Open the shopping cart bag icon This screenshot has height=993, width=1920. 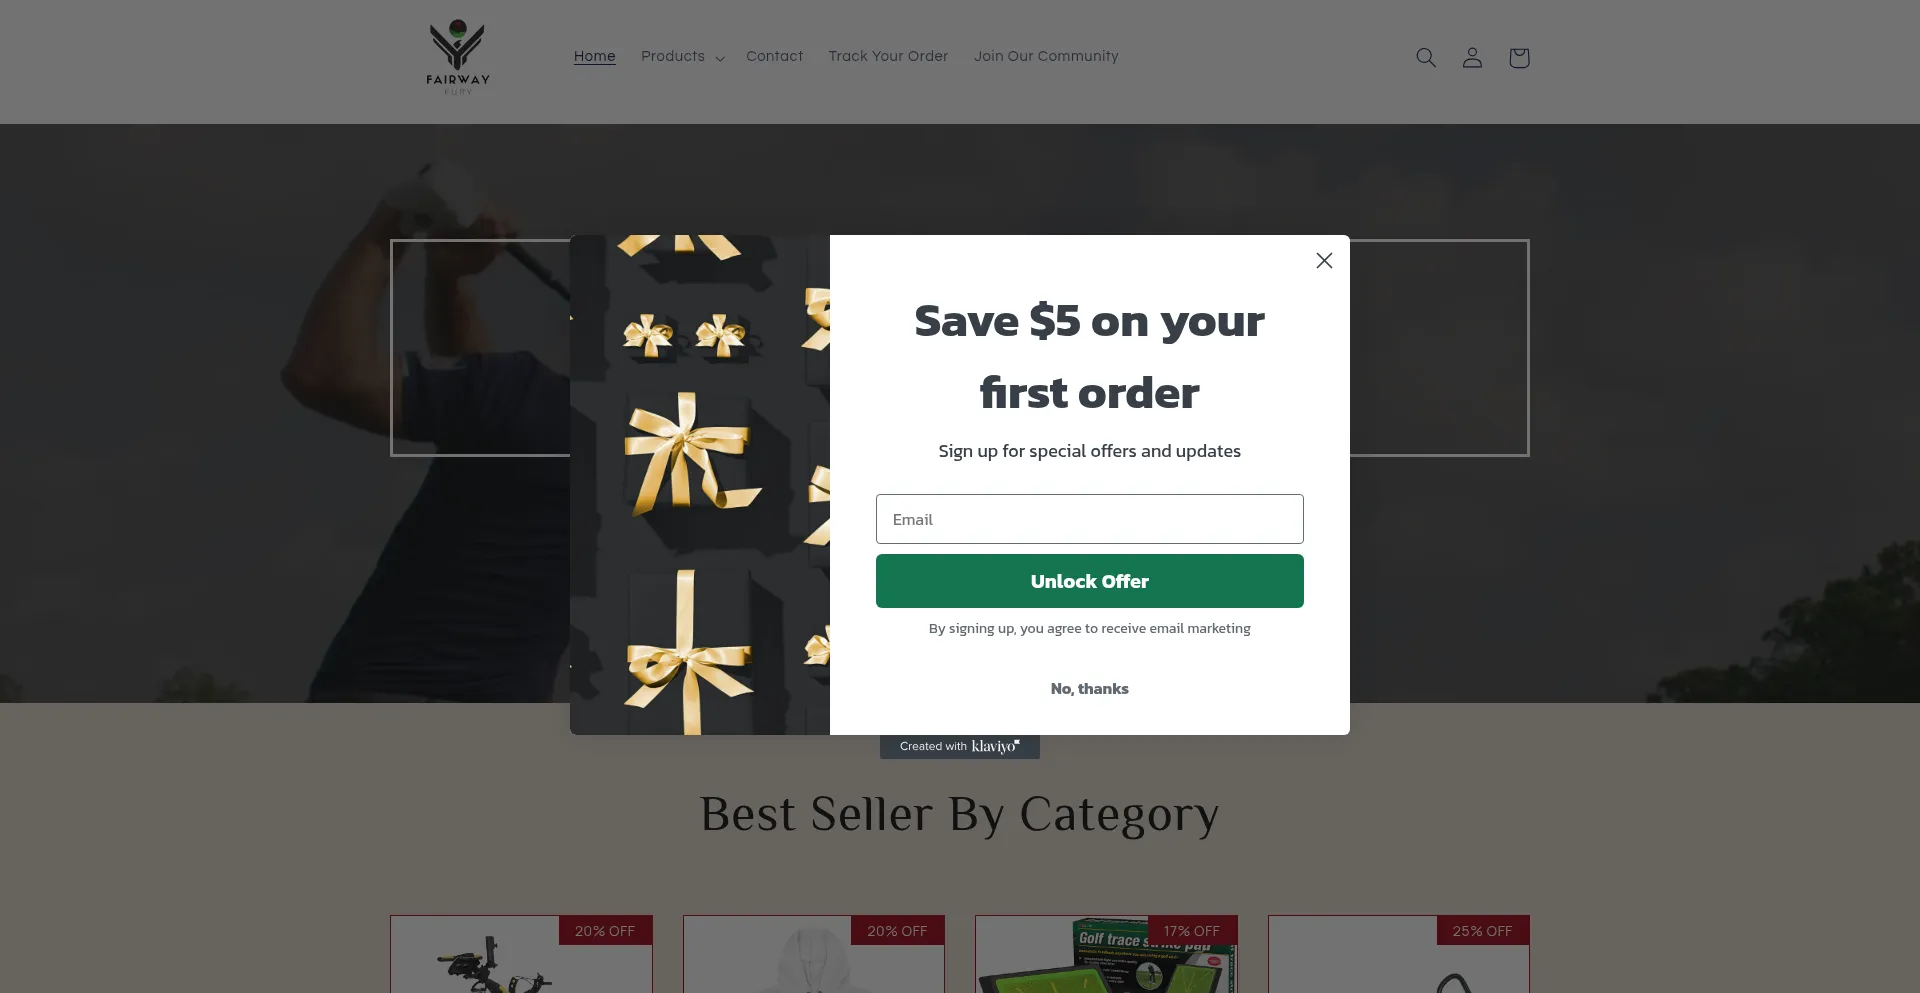click(x=1519, y=58)
